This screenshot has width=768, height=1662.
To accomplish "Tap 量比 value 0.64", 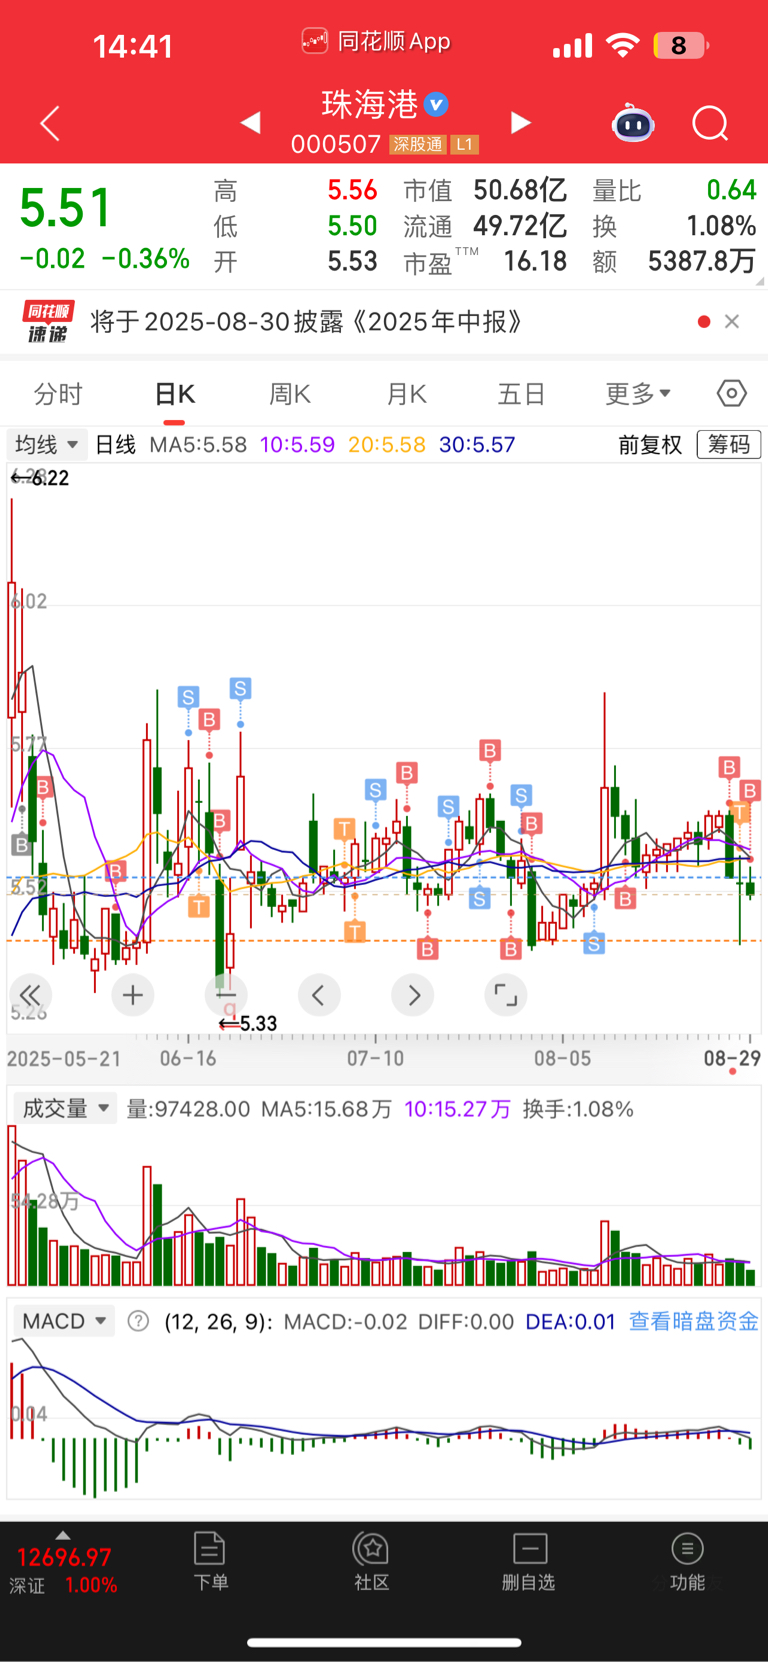I will 731,190.
